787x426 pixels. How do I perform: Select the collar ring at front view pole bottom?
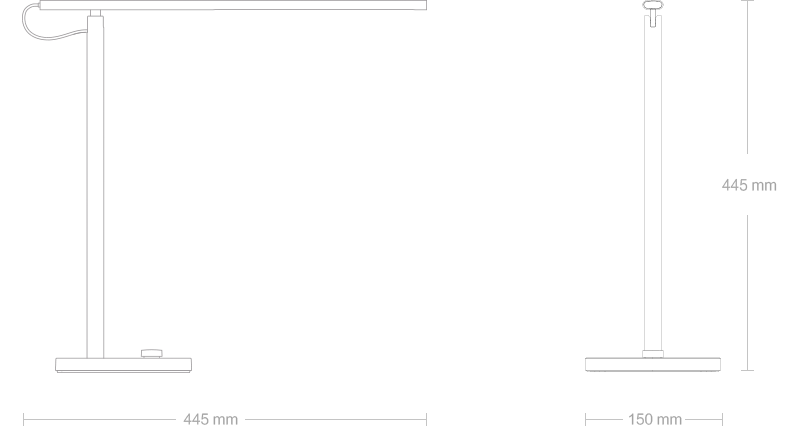coord(653,354)
